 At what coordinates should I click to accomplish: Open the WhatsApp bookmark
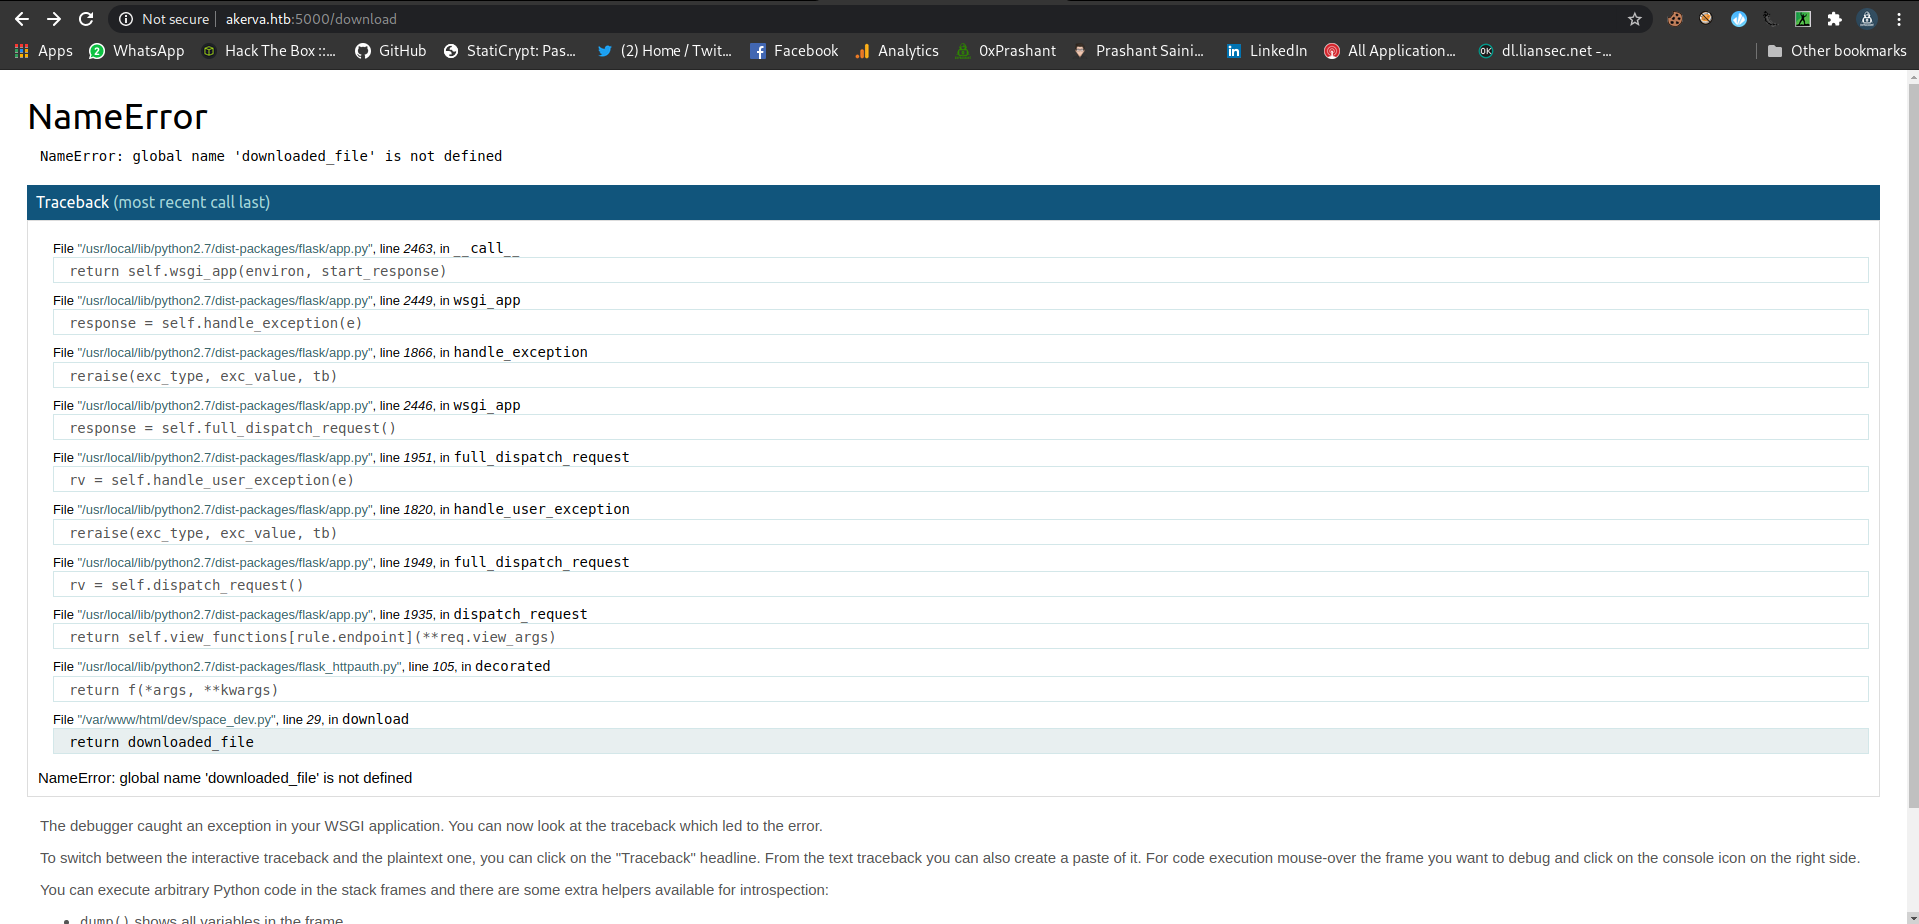click(136, 50)
